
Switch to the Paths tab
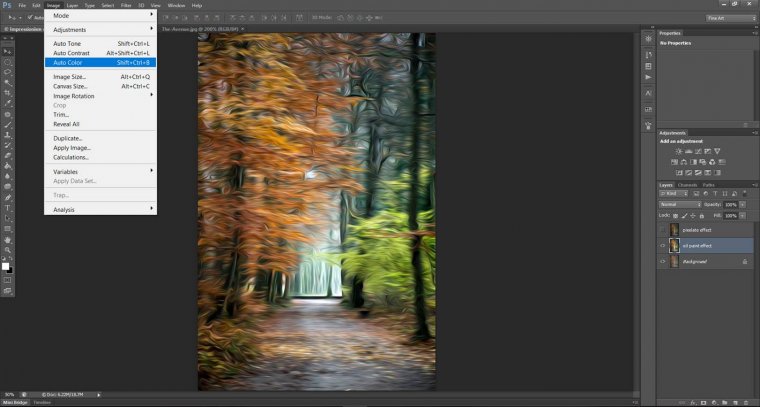pyautogui.click(x=708, y=185)
